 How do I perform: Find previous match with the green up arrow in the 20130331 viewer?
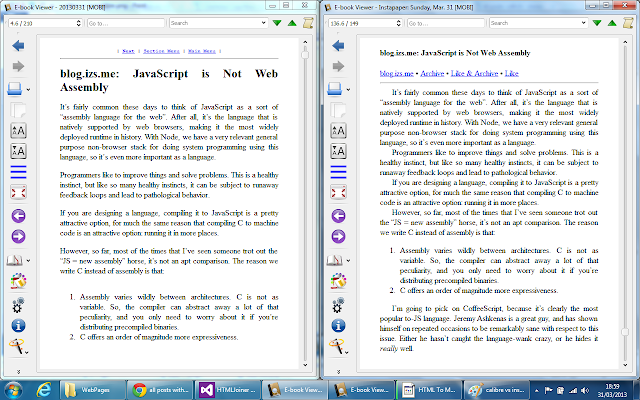[x=292, y=23]
